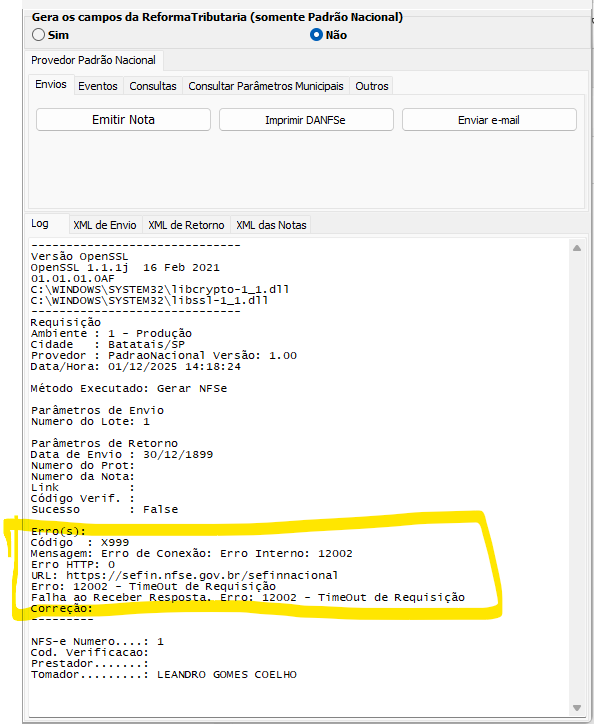This screenshot has height=724, width=594.
Task: Click 'Numero do Lote: 1' line
Action: 90,422
